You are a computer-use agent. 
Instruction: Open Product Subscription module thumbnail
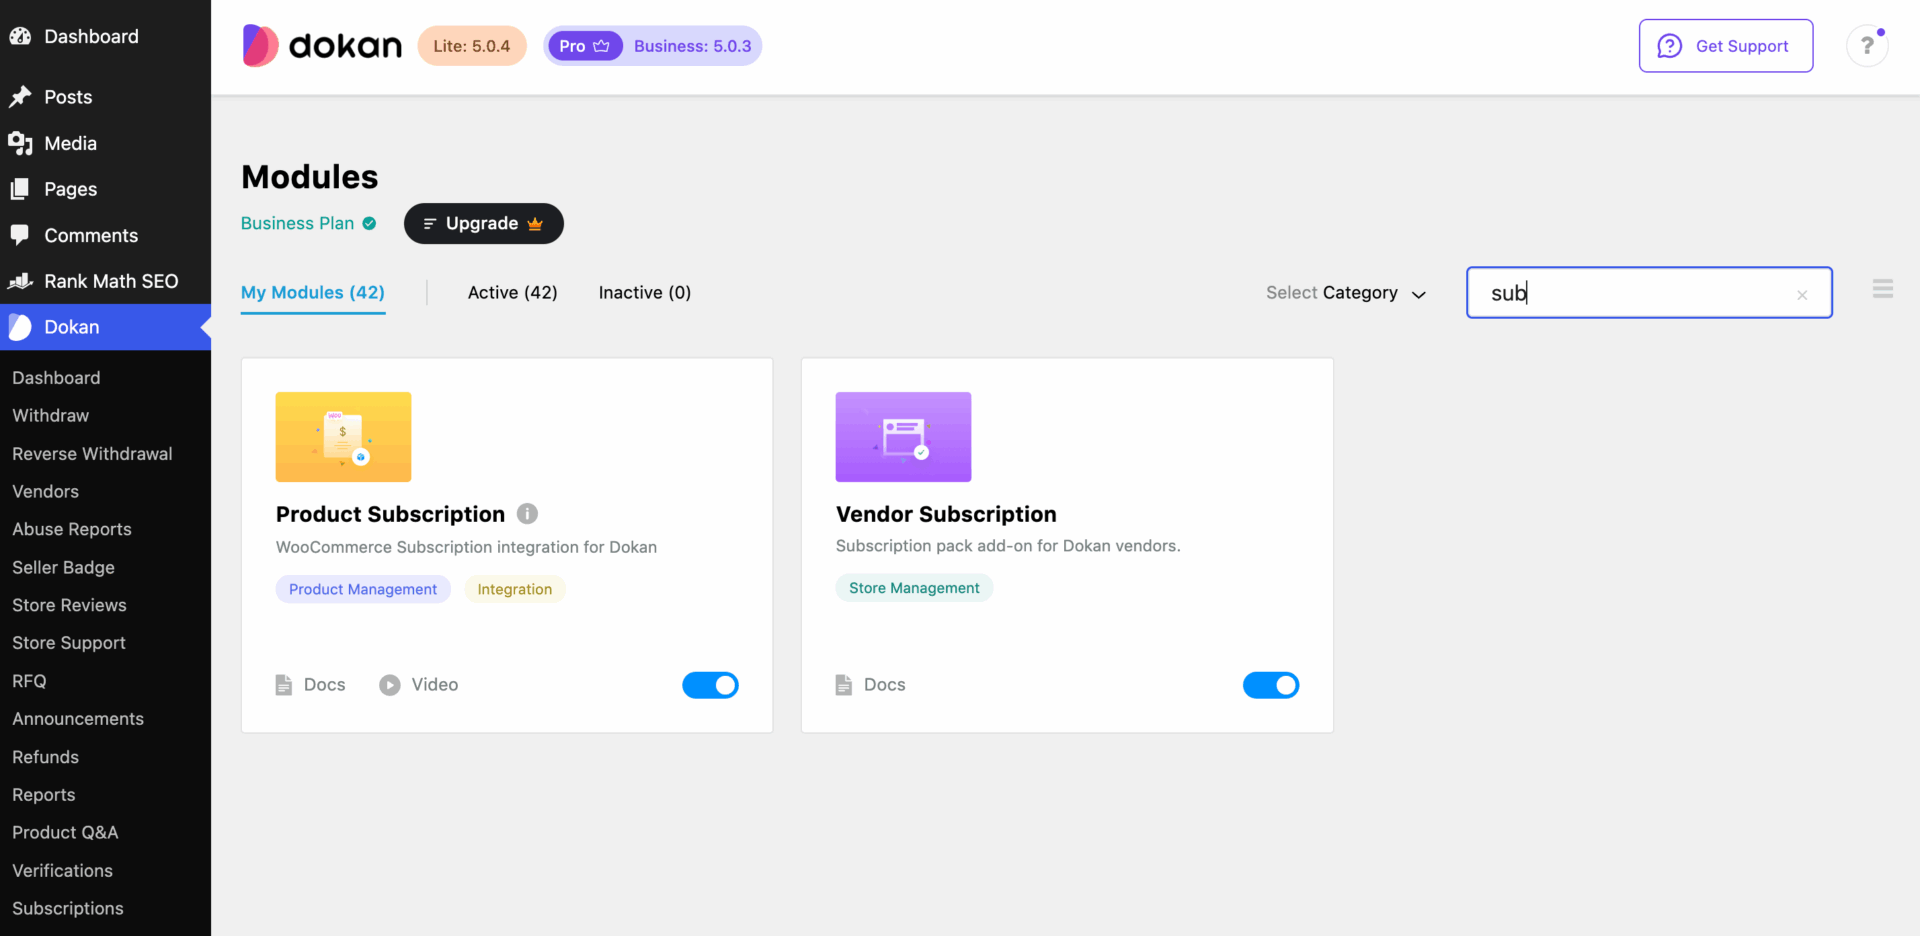click(x=343, y=437)
